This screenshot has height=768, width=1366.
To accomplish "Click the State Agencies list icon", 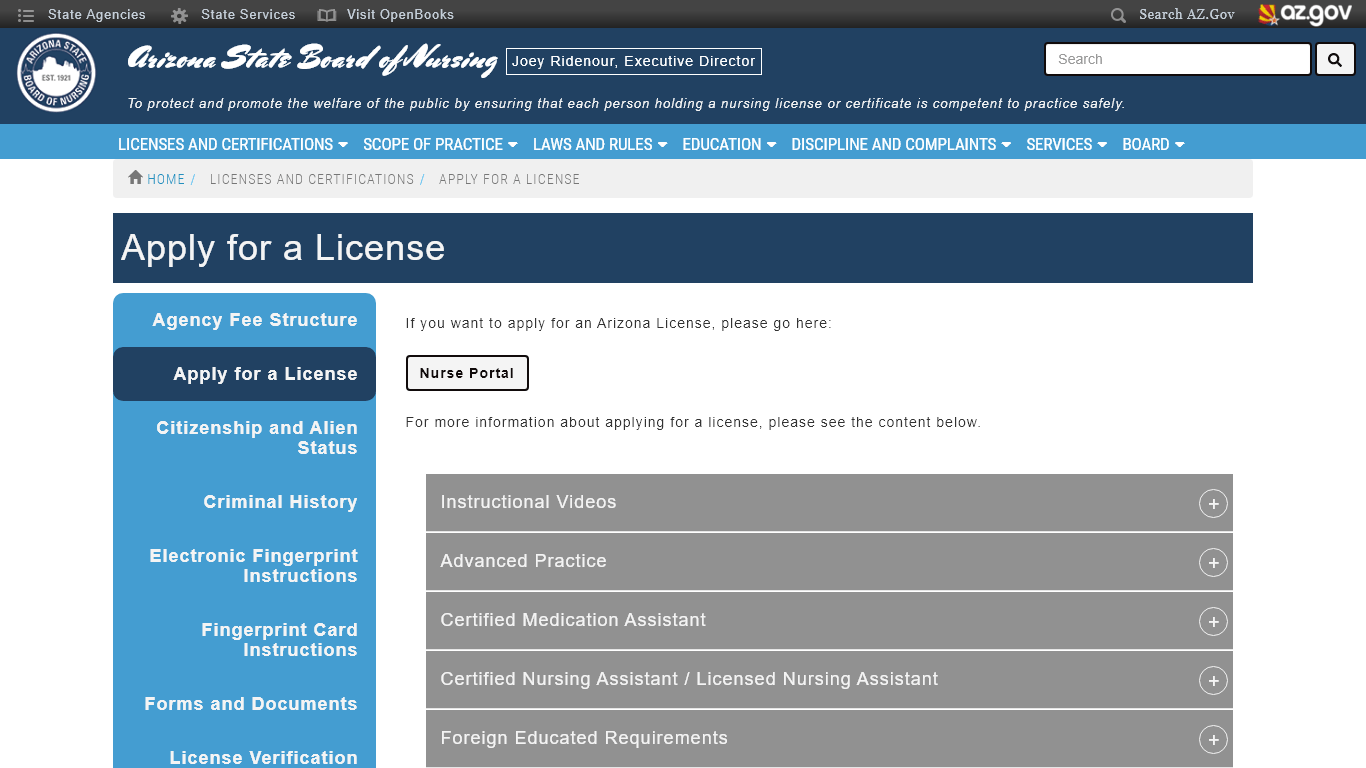I will 25,14.
